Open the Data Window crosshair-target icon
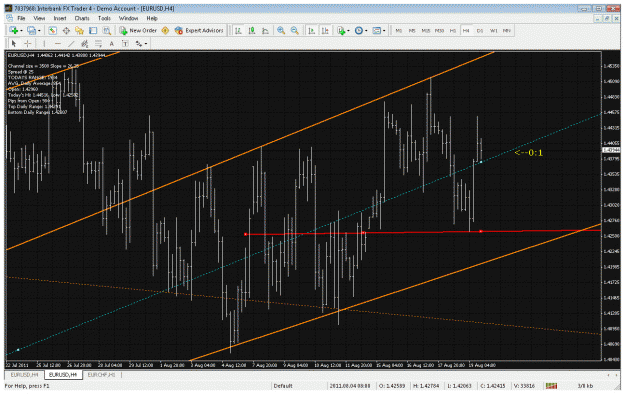This screenshot has width=625, height=394. point(66,31)
